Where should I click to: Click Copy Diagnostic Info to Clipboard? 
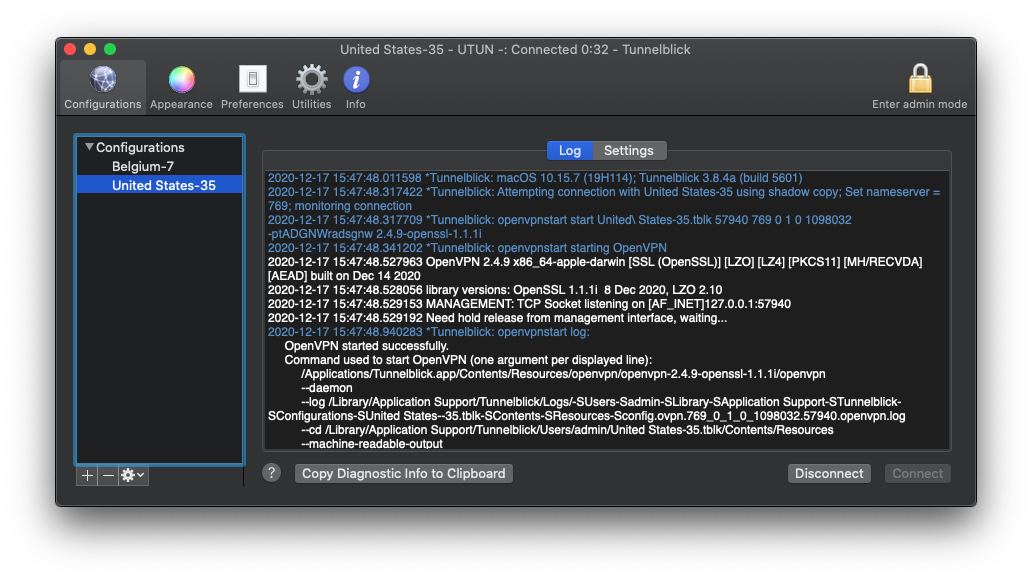[403, 473]
